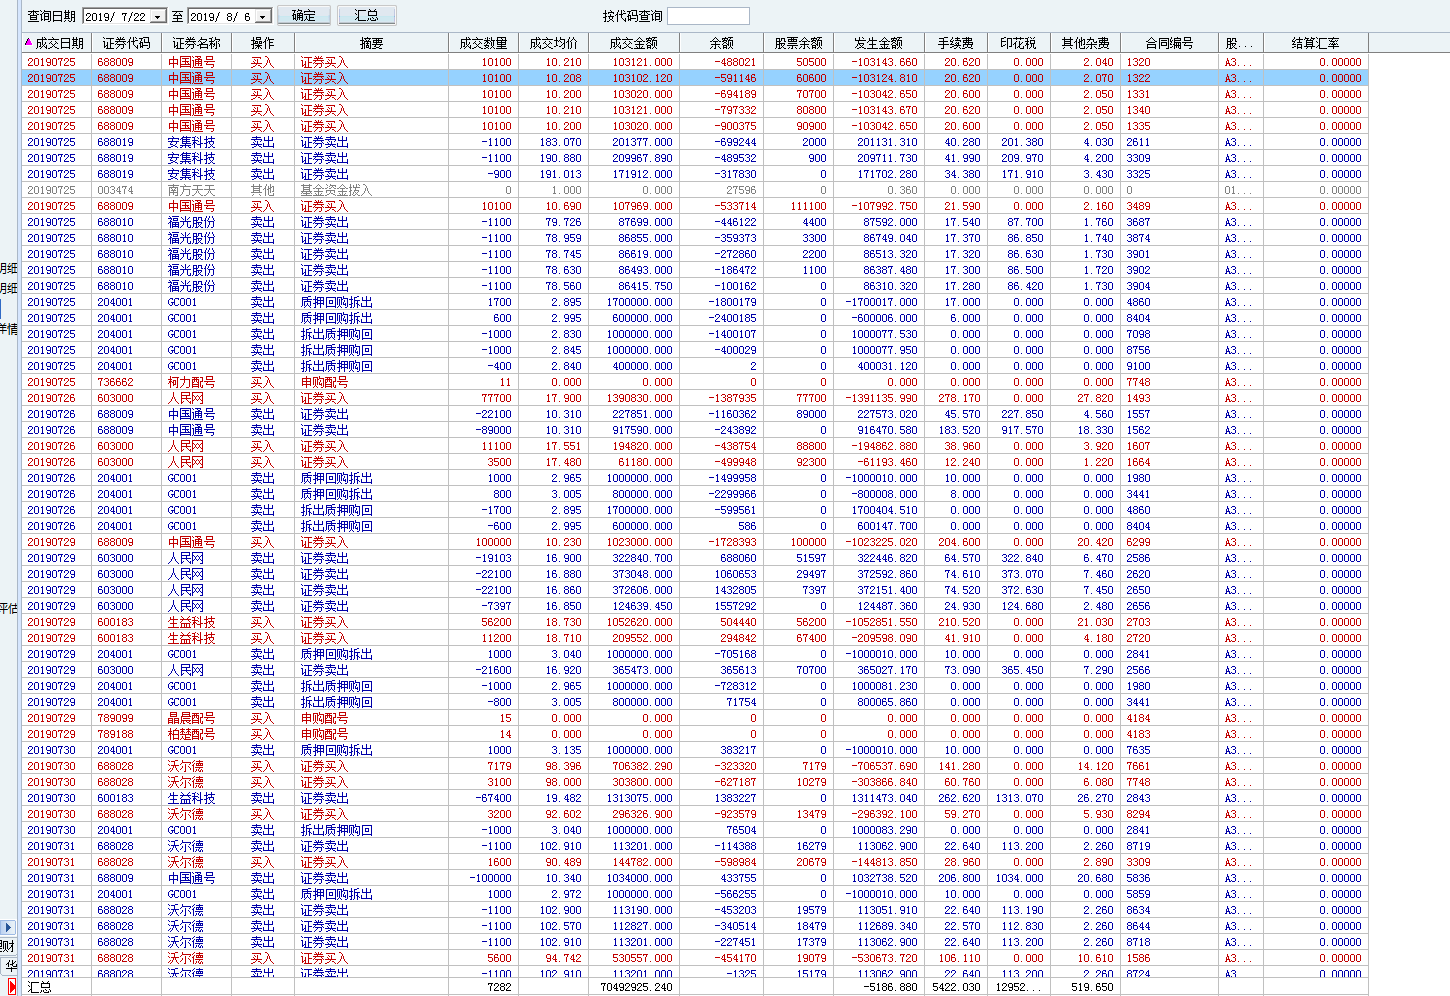Viewport: 1450px width, 996px height.
Task: Open the start date dropdown arrow
Action: (x=158, y=16)
